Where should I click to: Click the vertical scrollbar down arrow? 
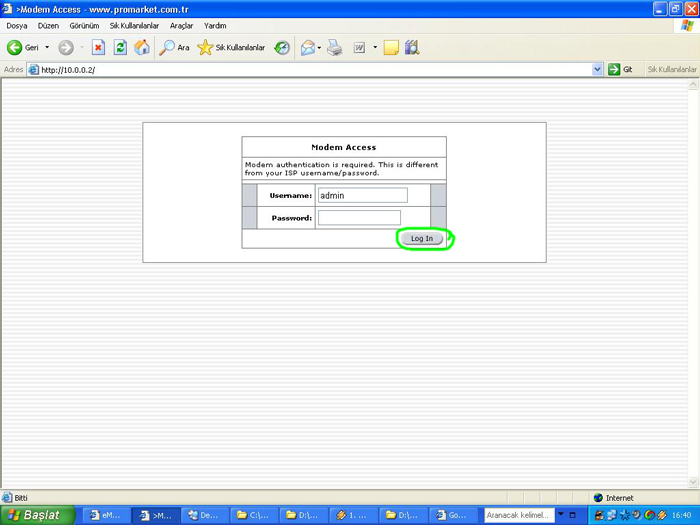(x=693, y=482)
